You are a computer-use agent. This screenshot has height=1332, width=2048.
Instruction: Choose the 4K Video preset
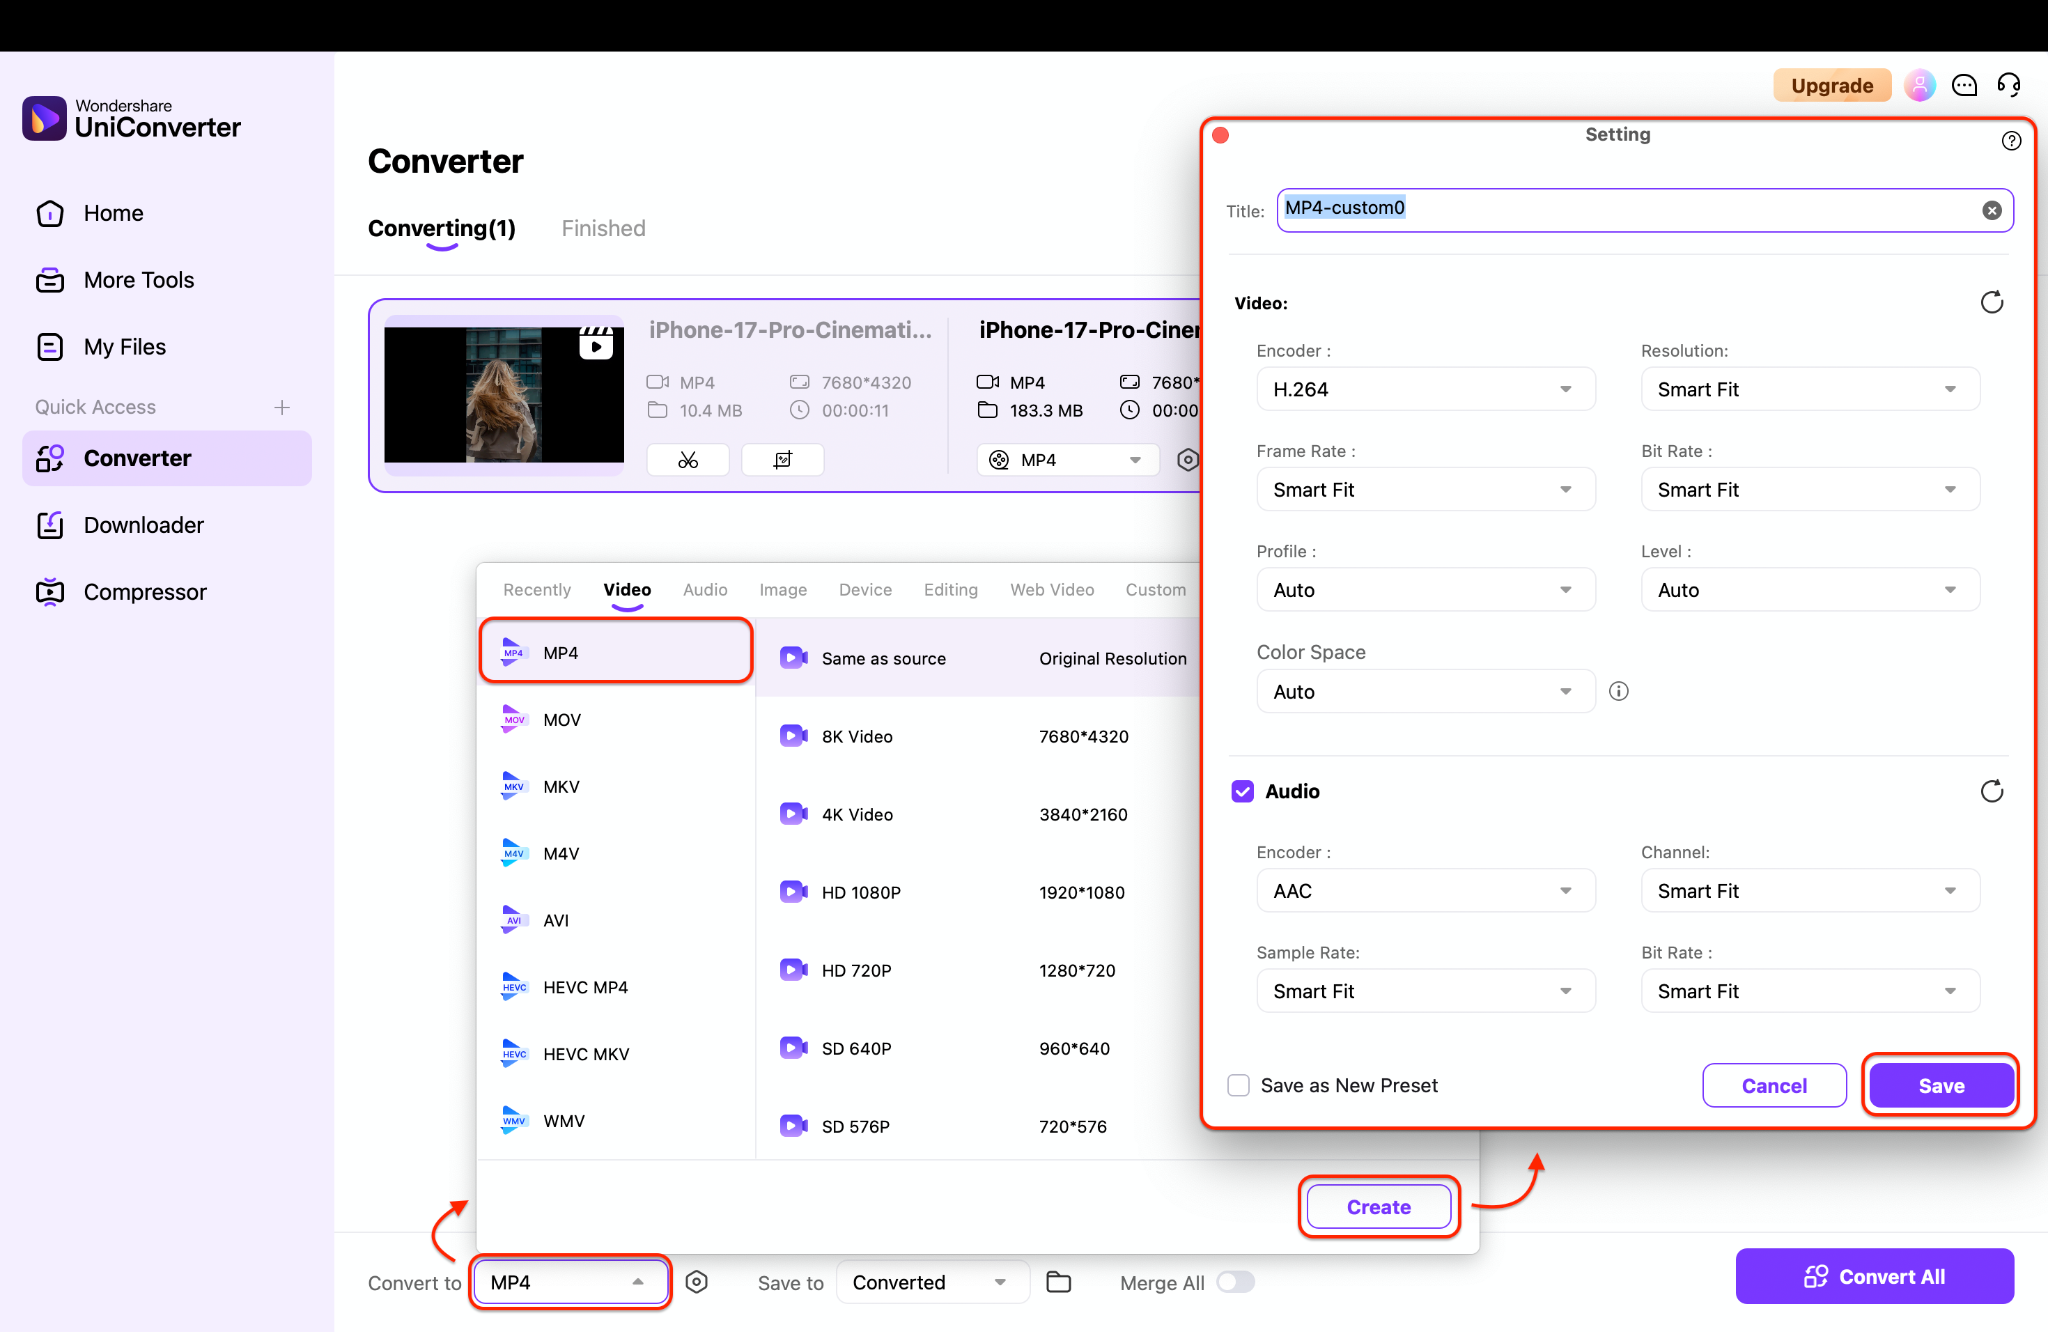pyautogui.click(x=978, y=814)
